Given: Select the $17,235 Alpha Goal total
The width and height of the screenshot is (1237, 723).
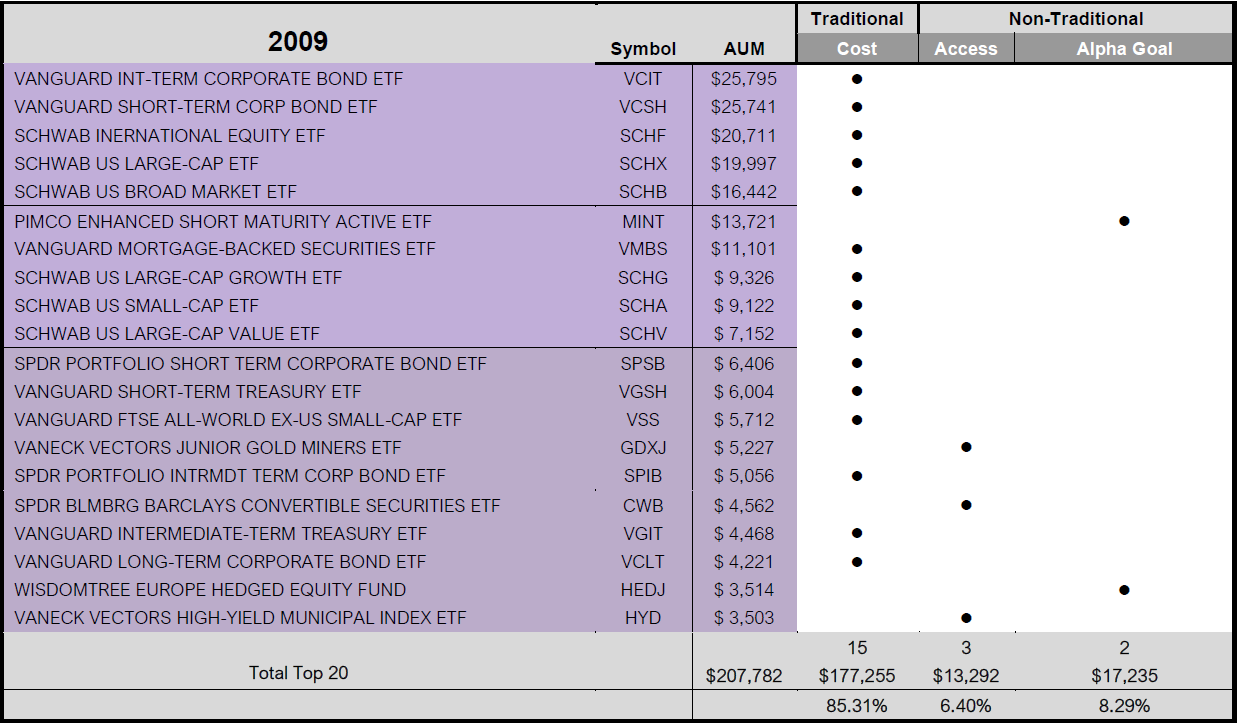Looking at the screenshot, I should [1124, 676].
